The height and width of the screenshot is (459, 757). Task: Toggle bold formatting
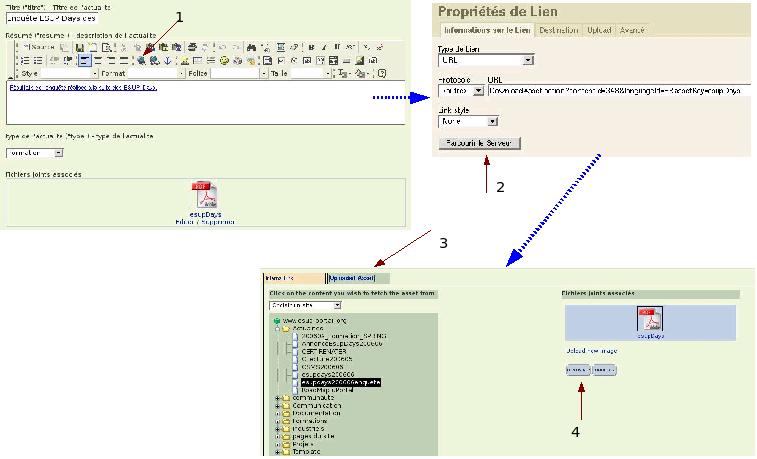(x=311, y=47)
